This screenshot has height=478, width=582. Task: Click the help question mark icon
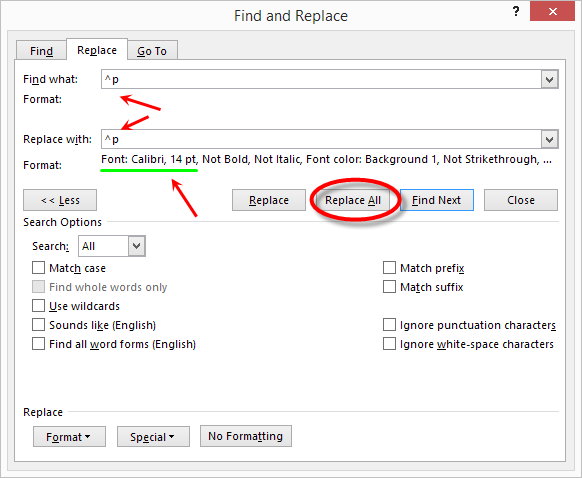pyautogui.click(x=516, y=12)
